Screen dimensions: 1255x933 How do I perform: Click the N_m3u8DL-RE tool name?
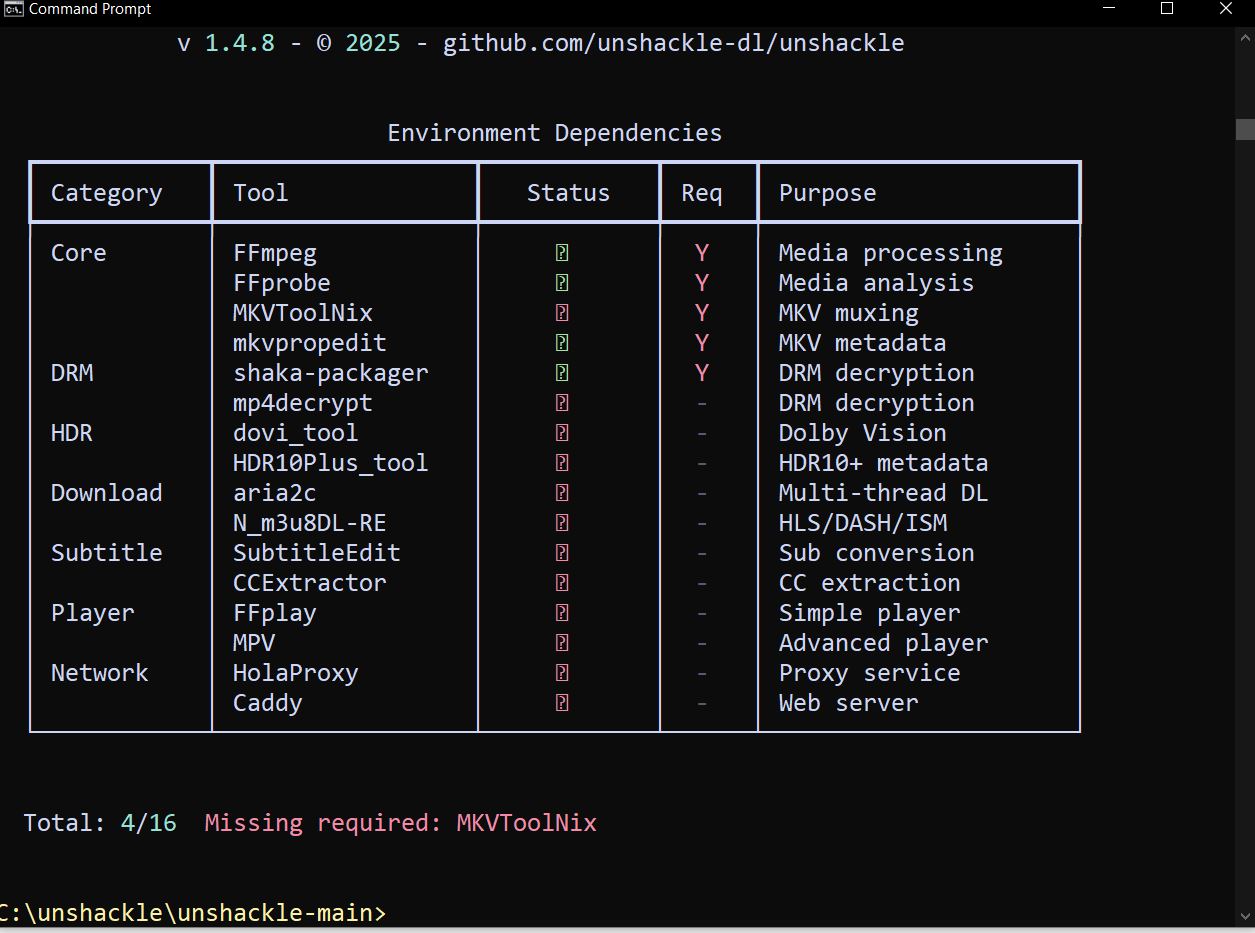pos(309,523)
